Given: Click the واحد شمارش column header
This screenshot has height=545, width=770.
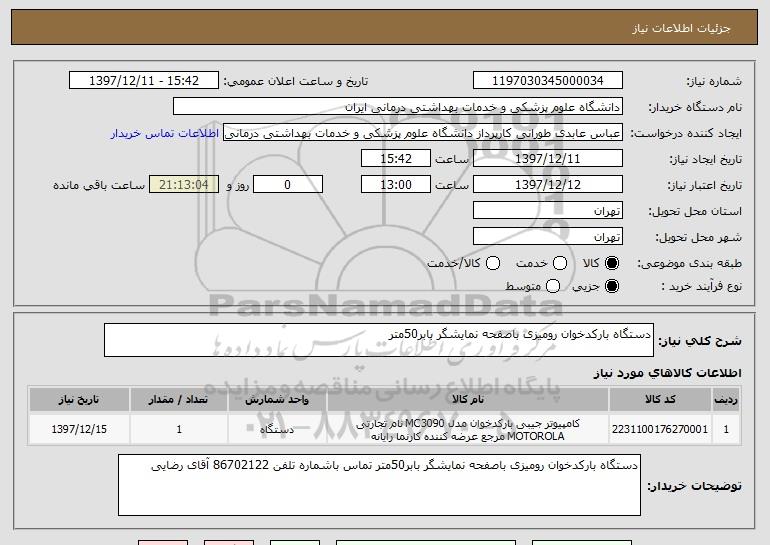Looking at the screenshot, I should click(277, 400).
